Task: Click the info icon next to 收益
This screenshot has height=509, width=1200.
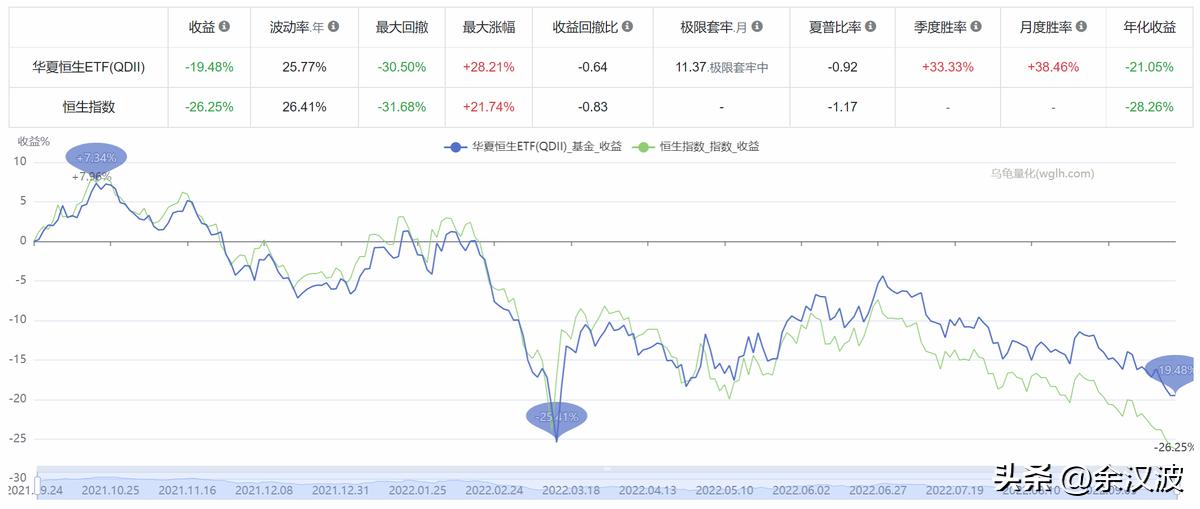Action: pos(224,27)
